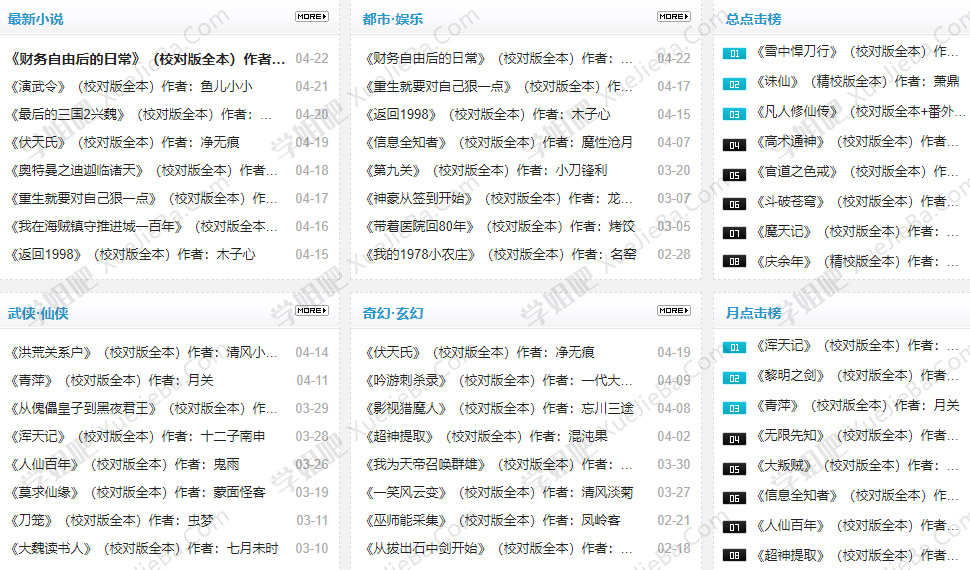Open 《无限先知》 in 月点击榜
Screen dimensions: 970x570
click(x=857, y=436)
